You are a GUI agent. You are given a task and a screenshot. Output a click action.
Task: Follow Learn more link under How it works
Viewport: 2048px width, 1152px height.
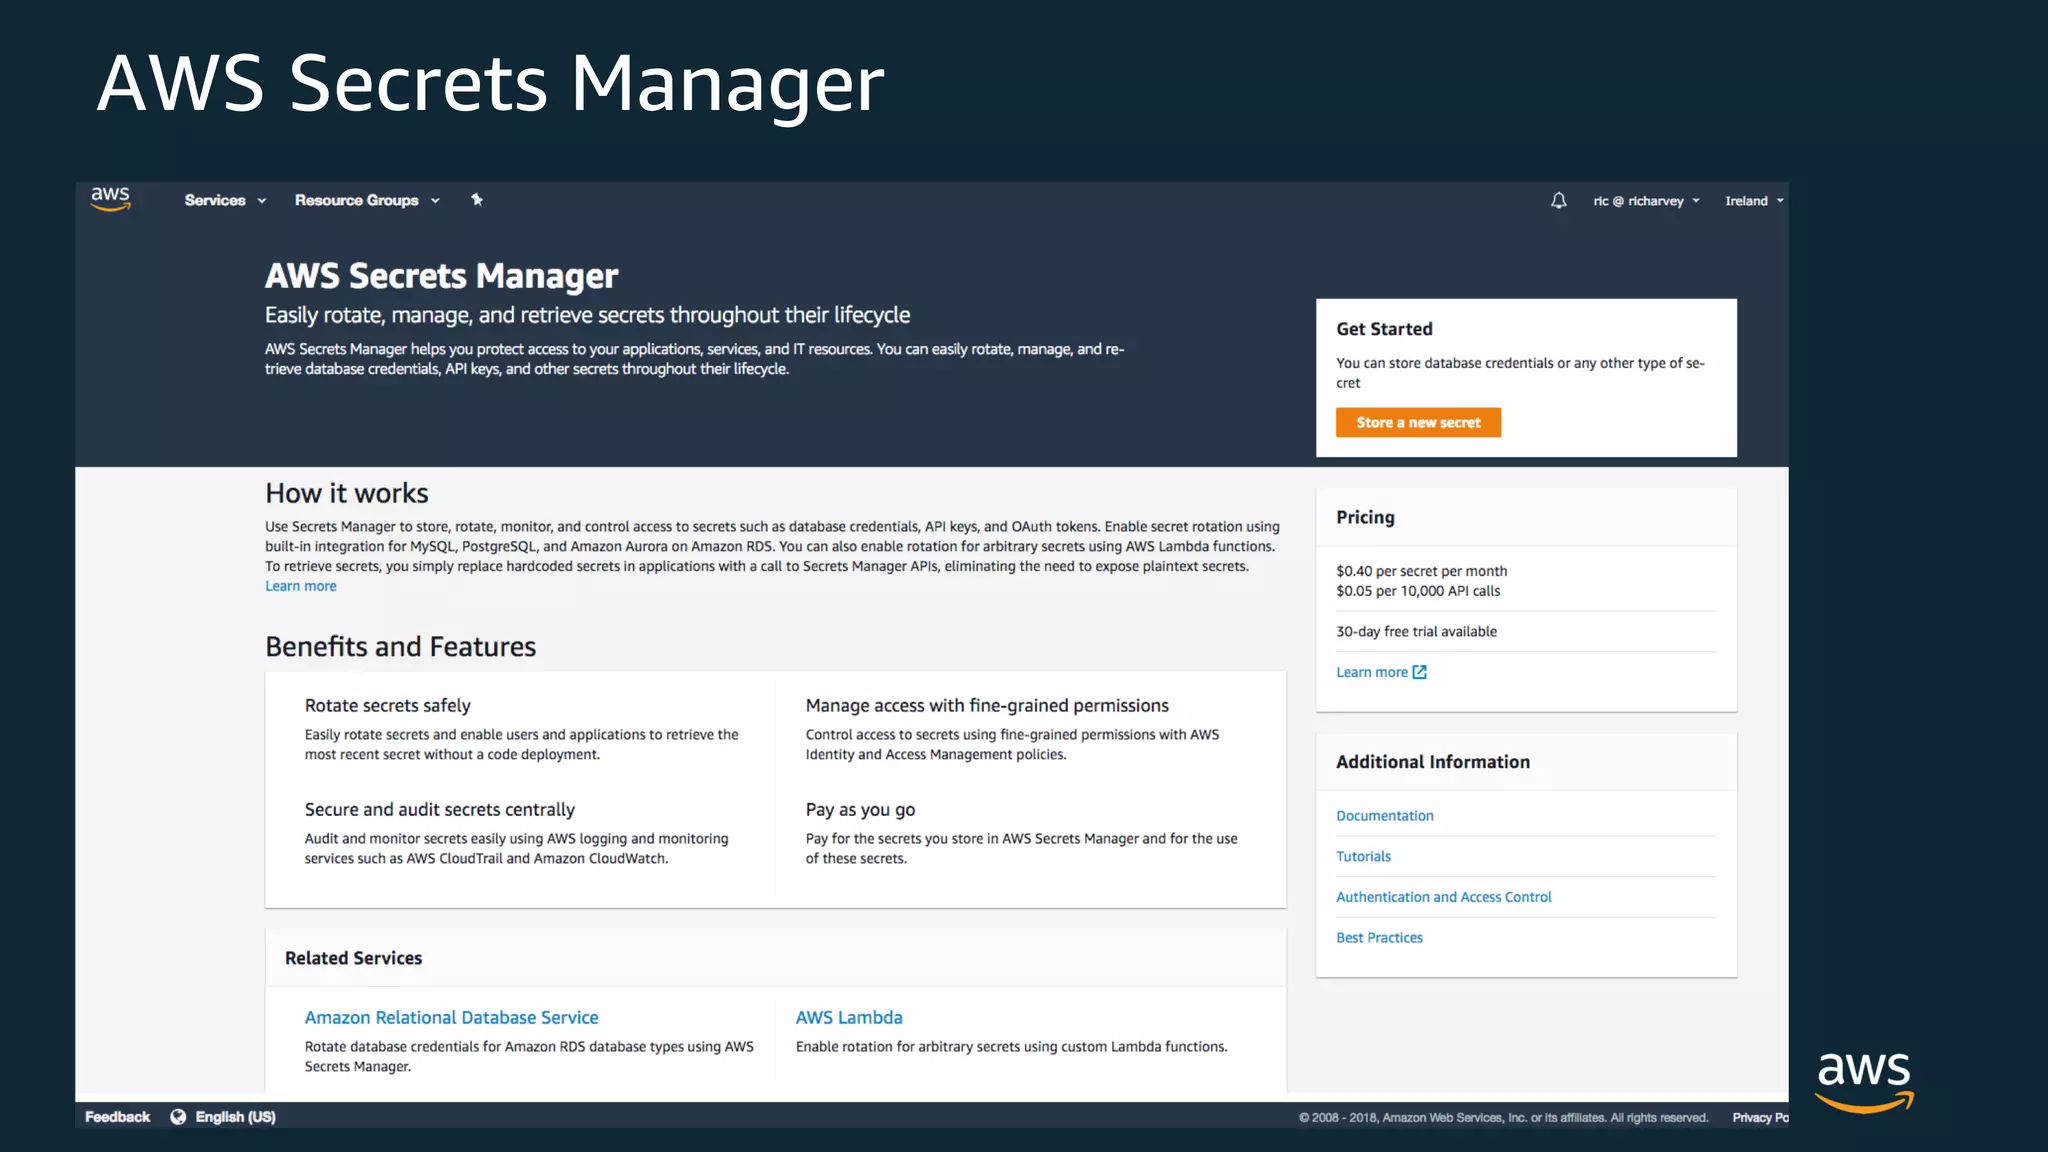[x=300, y=586]
